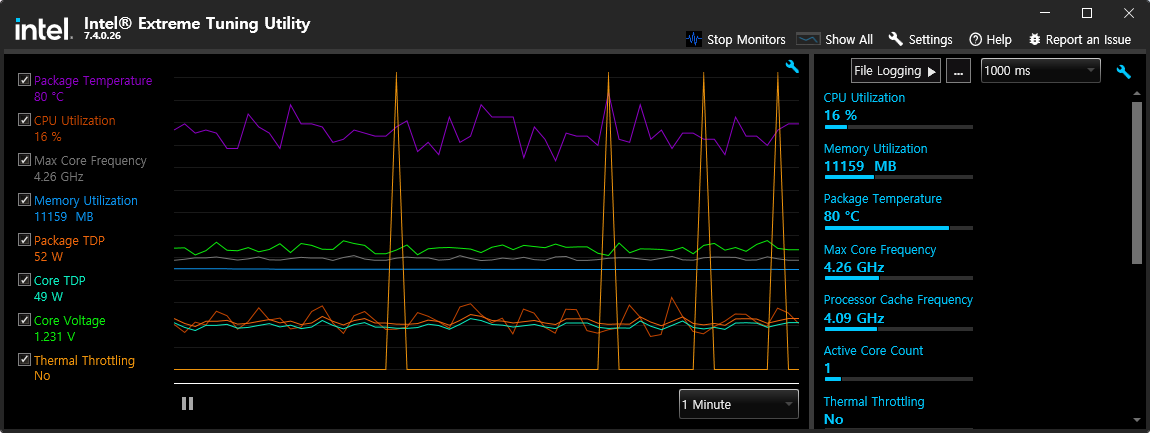Uncheck the Thermal Throttling checkbox

coord(24,360)
